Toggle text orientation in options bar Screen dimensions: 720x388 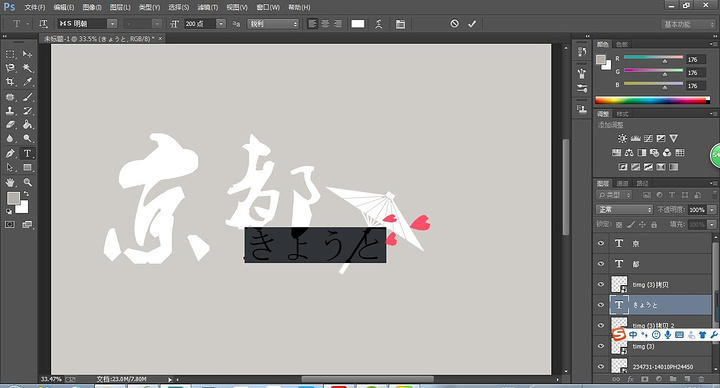(43, 24)
